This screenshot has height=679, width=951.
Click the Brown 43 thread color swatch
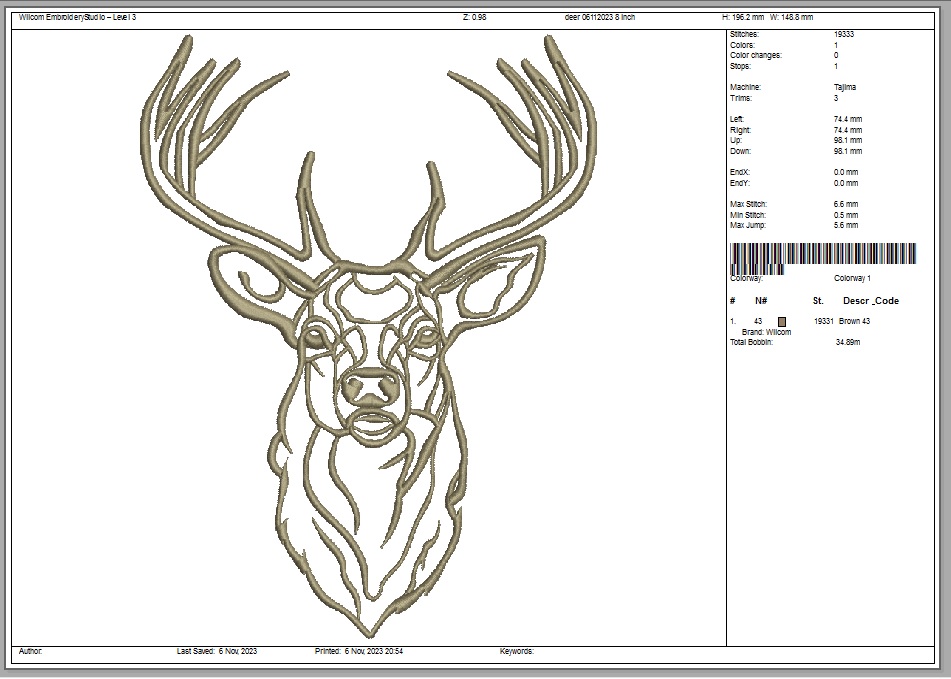point(782,321)
